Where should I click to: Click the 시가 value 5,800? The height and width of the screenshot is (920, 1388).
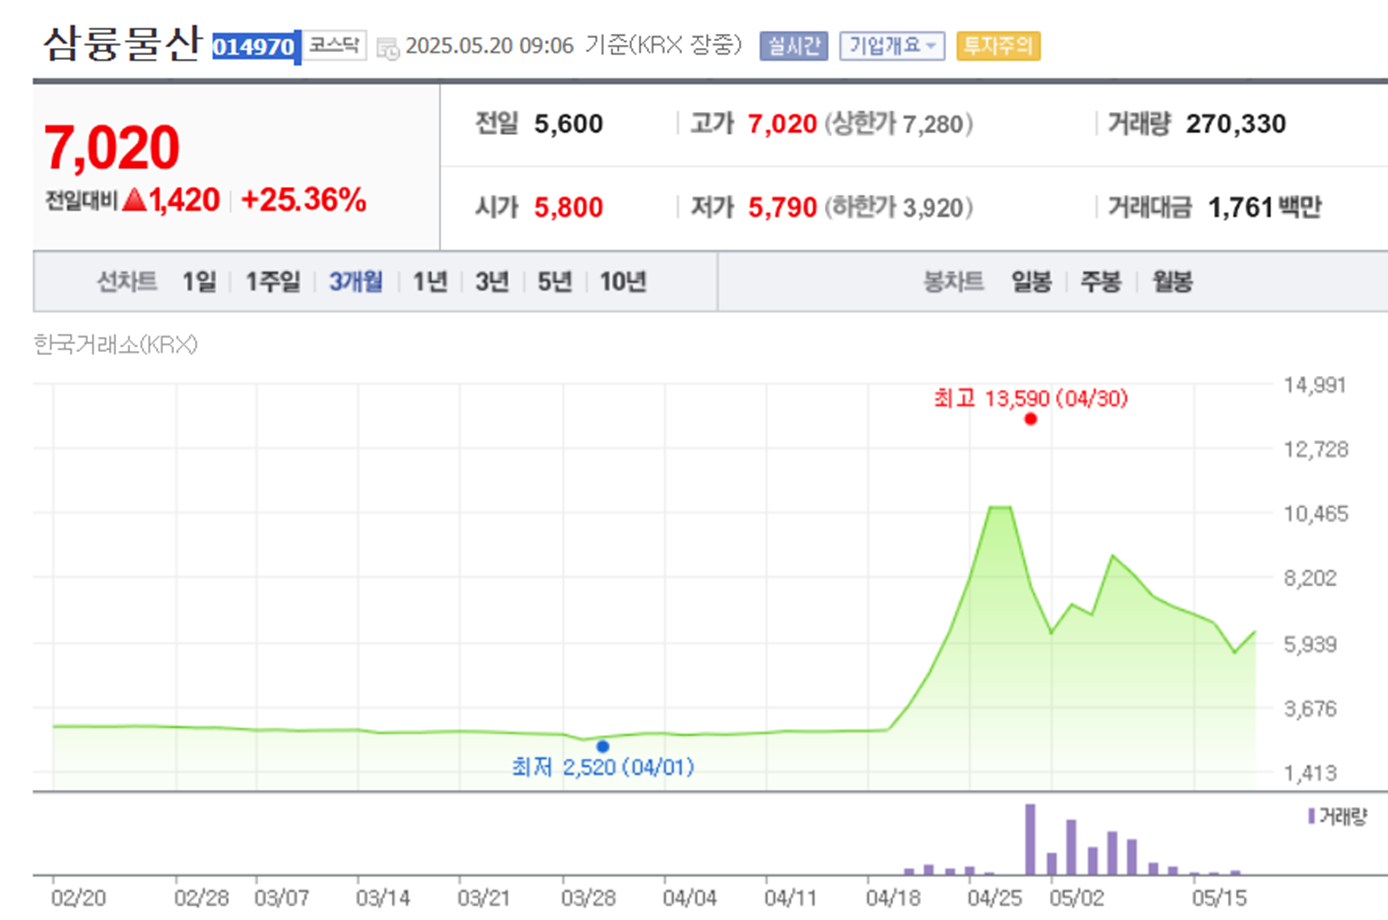(568, 208)
